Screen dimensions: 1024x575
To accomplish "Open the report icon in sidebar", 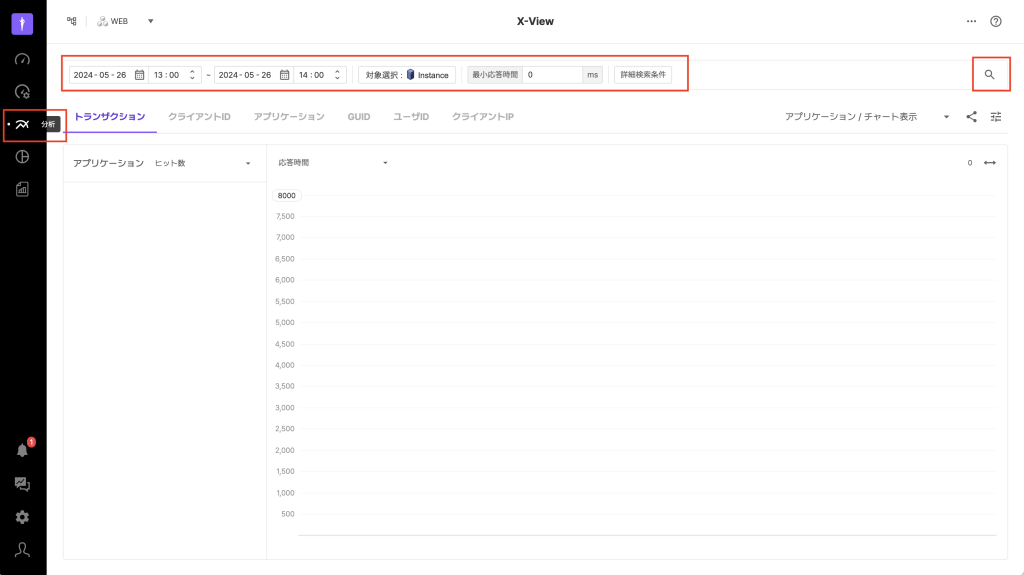I will tap(22, 189).
